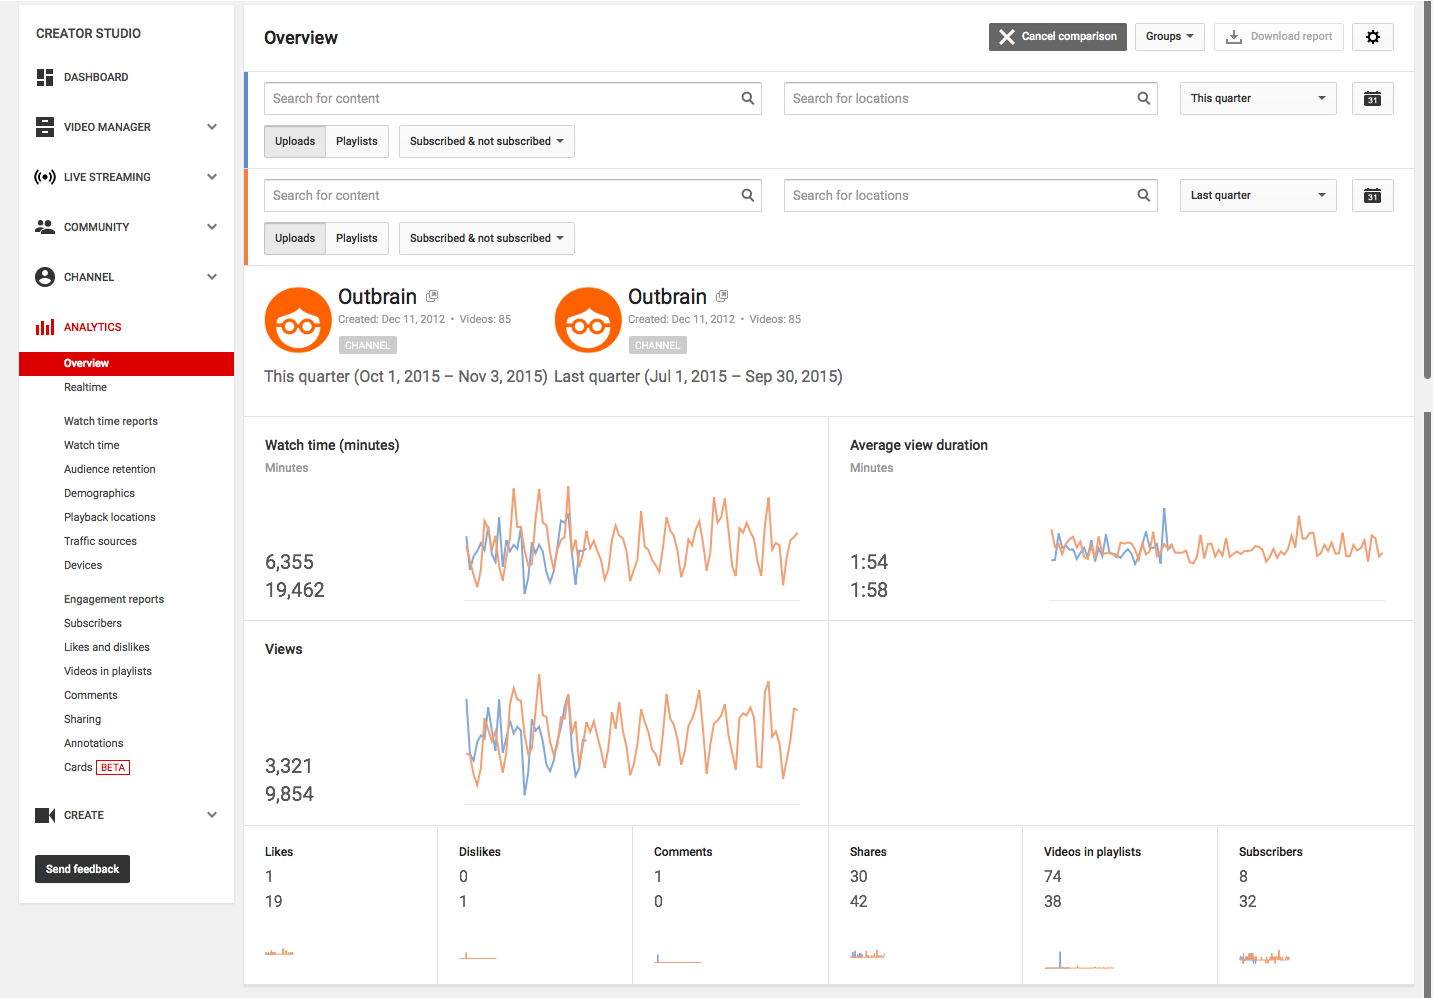Toggle Playlists in the first filter row
1434x998 pixels.
click(x=357, y=141)
